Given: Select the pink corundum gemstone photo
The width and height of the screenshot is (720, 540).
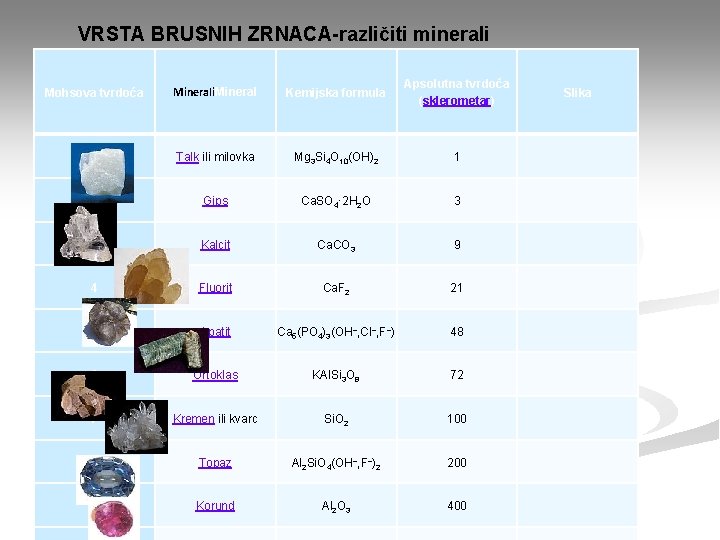Looking at the screenshot, I should (x=112, y=520).
